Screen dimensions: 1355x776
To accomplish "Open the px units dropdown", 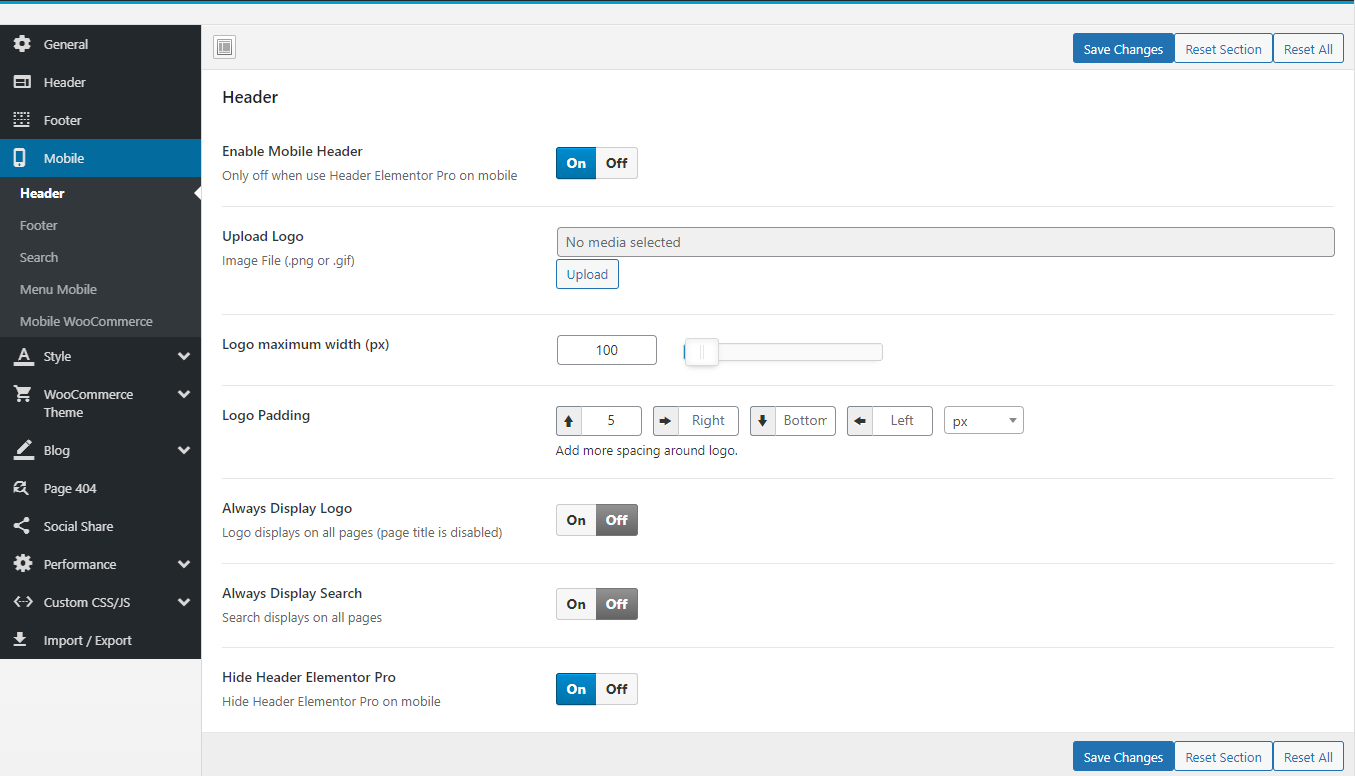I will 983,421.
